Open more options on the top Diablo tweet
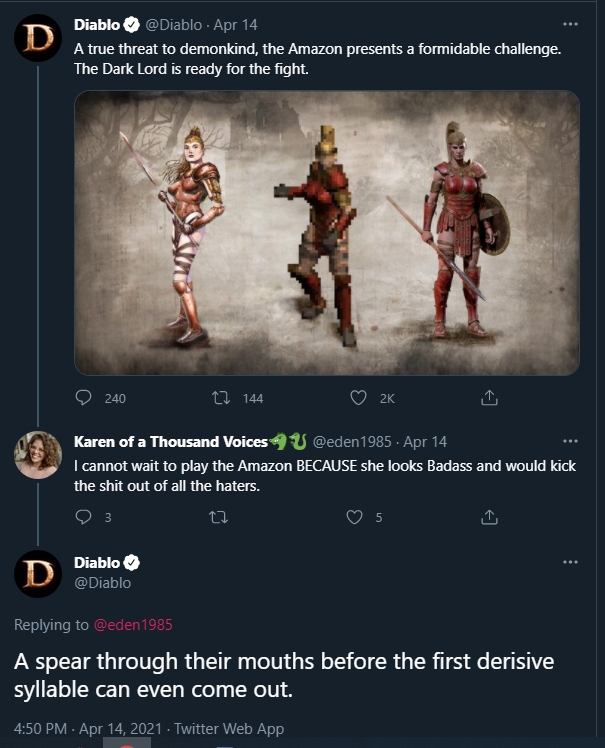 pos(570,23)
